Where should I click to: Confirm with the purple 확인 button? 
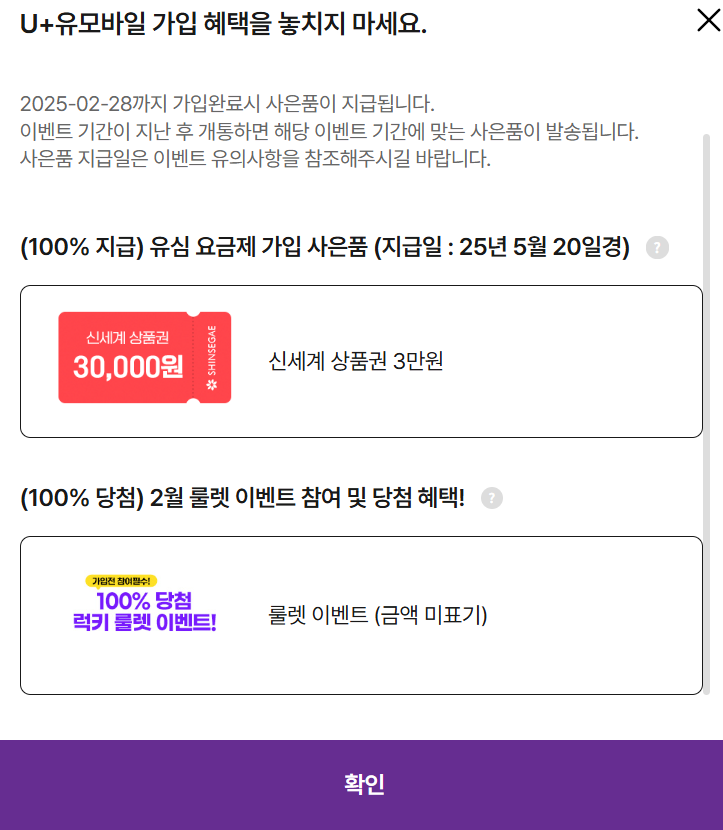(x=362, y=785)
